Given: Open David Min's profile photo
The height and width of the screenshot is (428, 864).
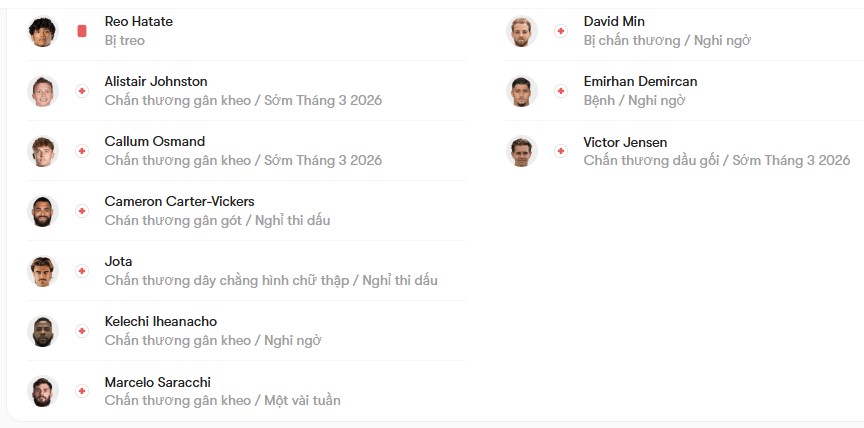Looking at the screenshot, I should pyautogui.click(x=521, y=31).
